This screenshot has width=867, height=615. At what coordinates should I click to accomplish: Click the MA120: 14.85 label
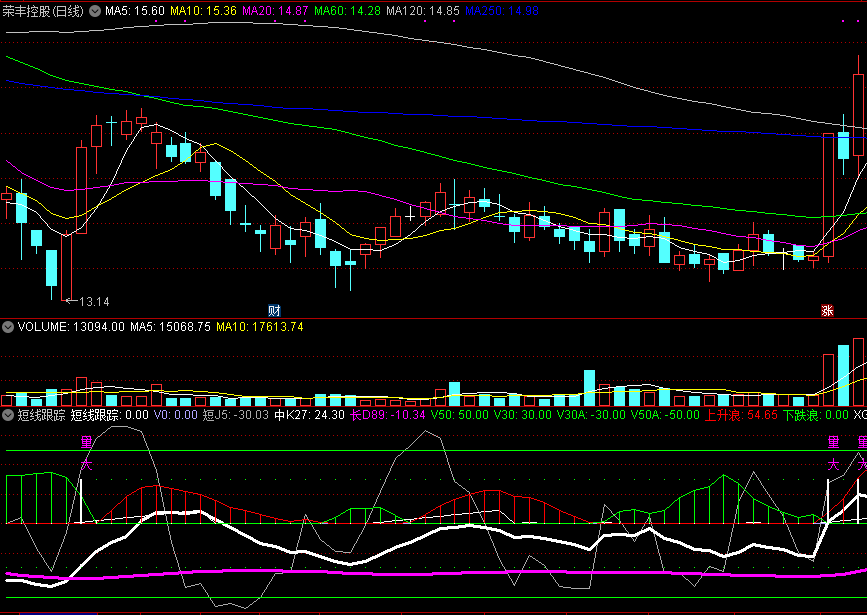[422, 11]
